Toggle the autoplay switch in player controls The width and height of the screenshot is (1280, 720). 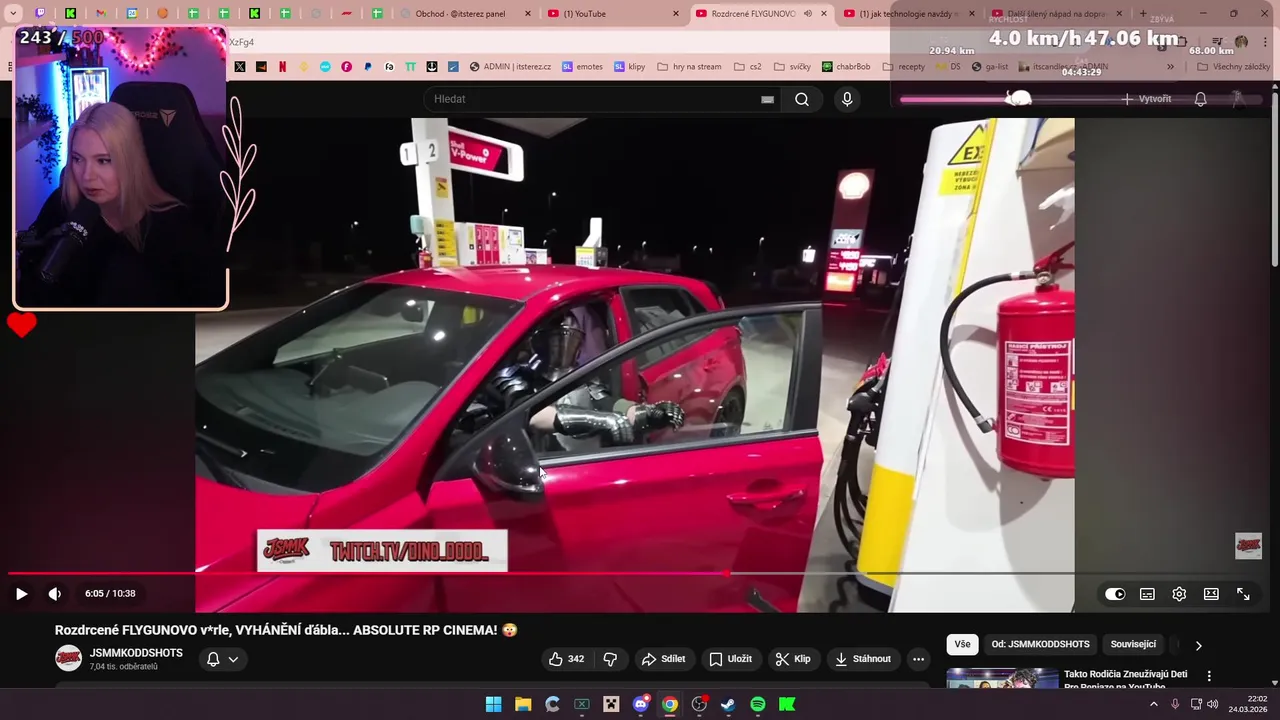click(x=1115, y=594)
